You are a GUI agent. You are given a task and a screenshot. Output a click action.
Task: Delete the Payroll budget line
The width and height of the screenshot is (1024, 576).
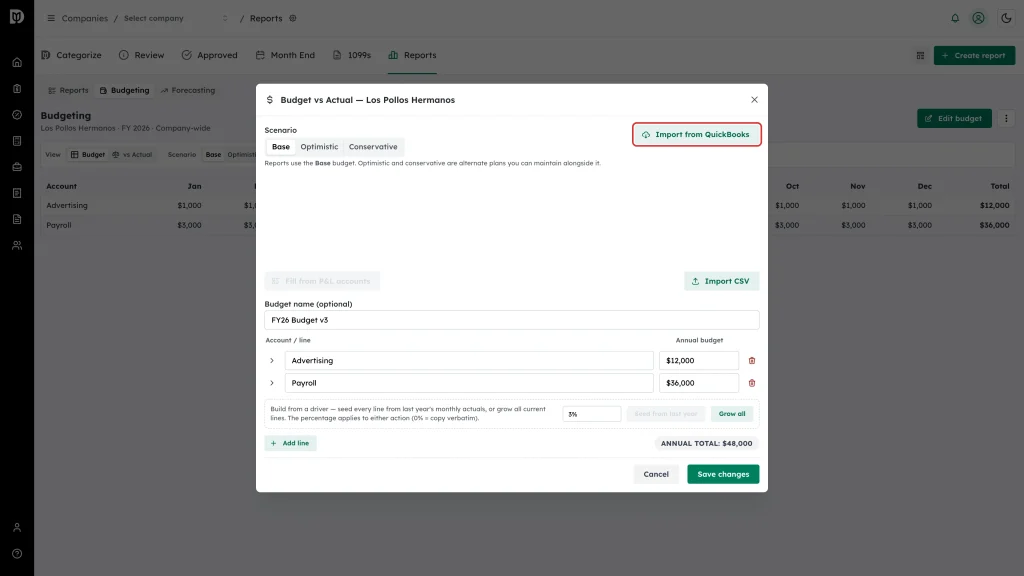pos(752,383)
